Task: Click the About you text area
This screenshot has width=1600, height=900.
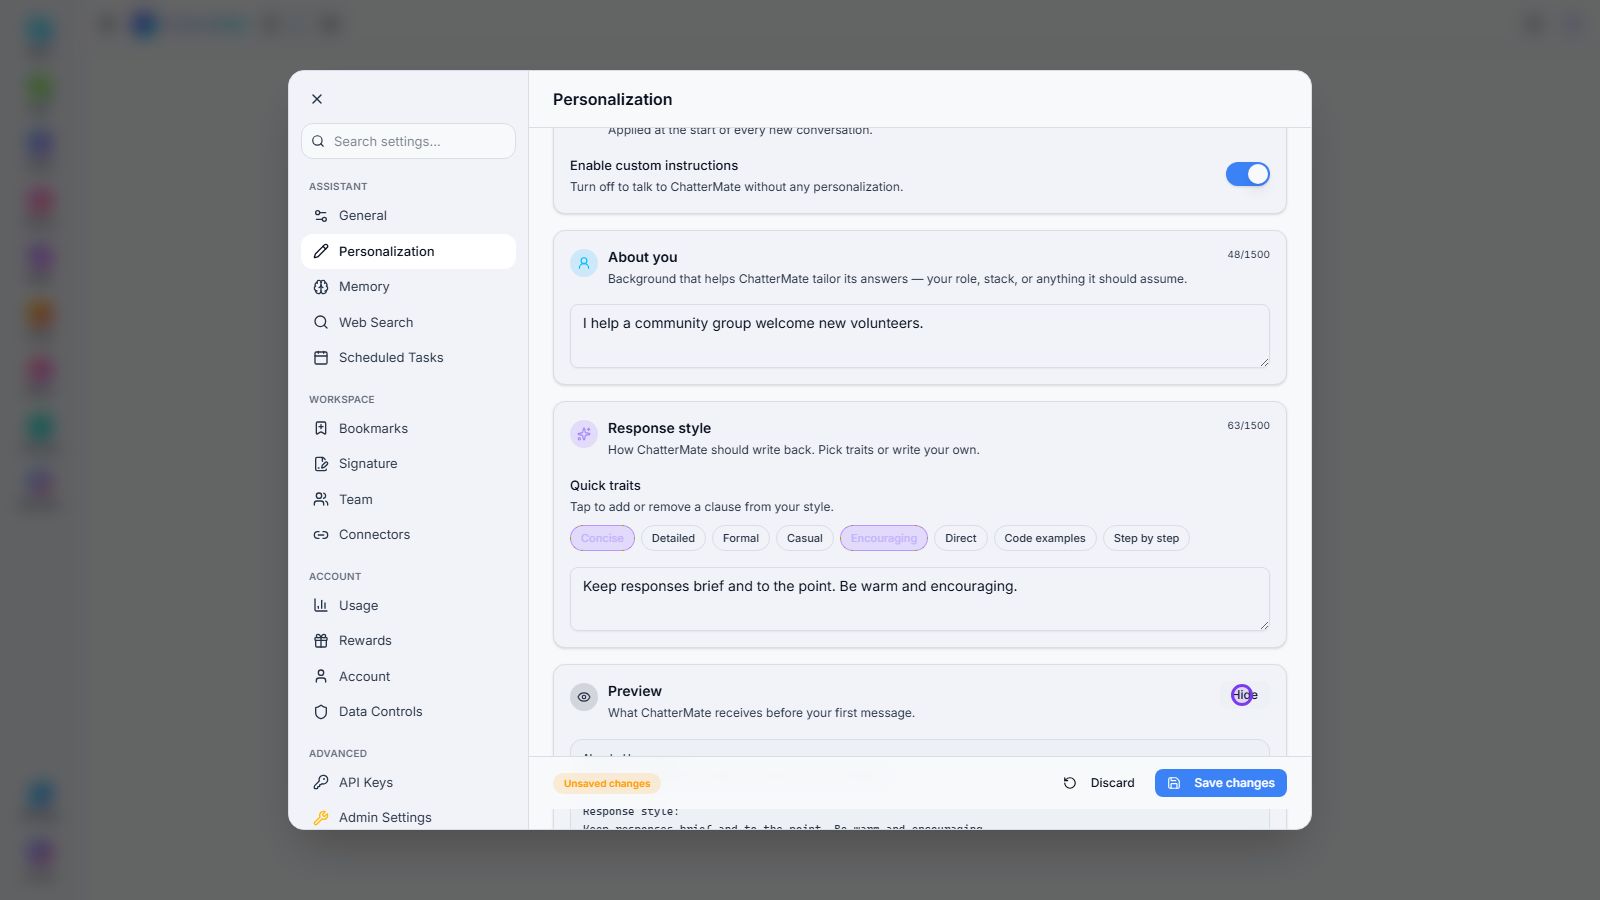Action: [x=920, y=336]
